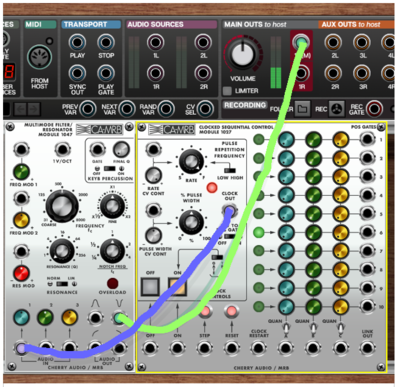Click the filter FINE frequency knob

point(112,206)
